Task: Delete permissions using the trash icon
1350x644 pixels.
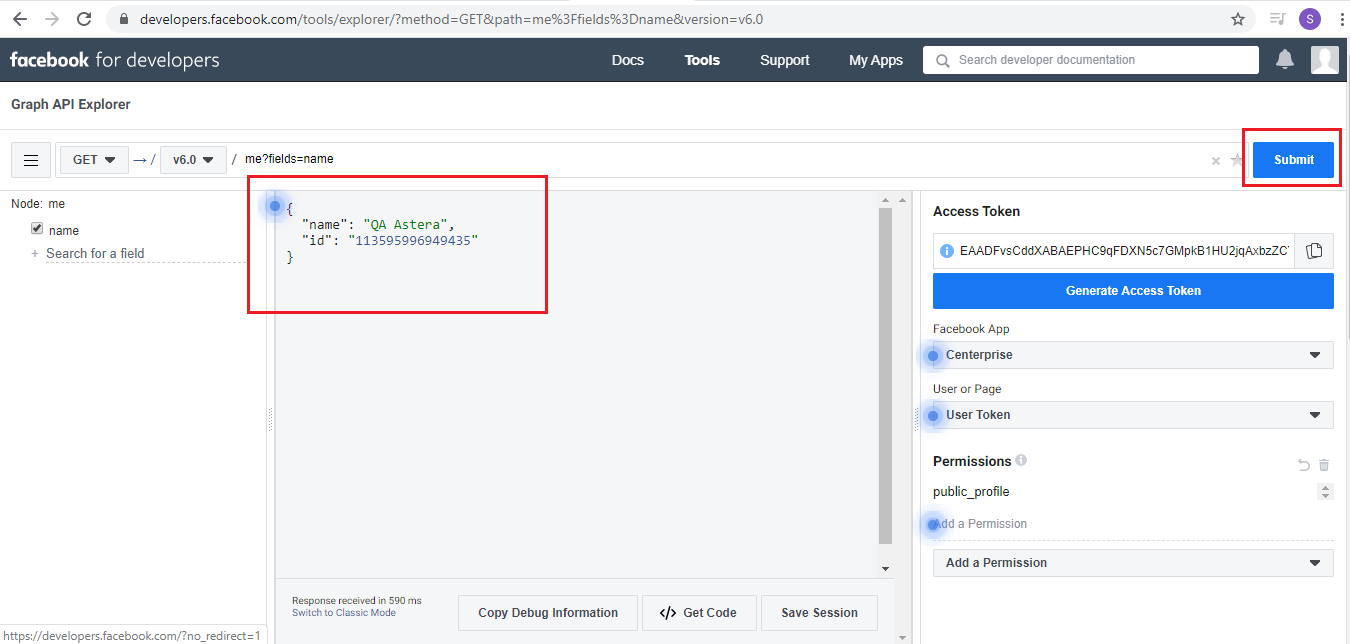Action: point(1324,465)
